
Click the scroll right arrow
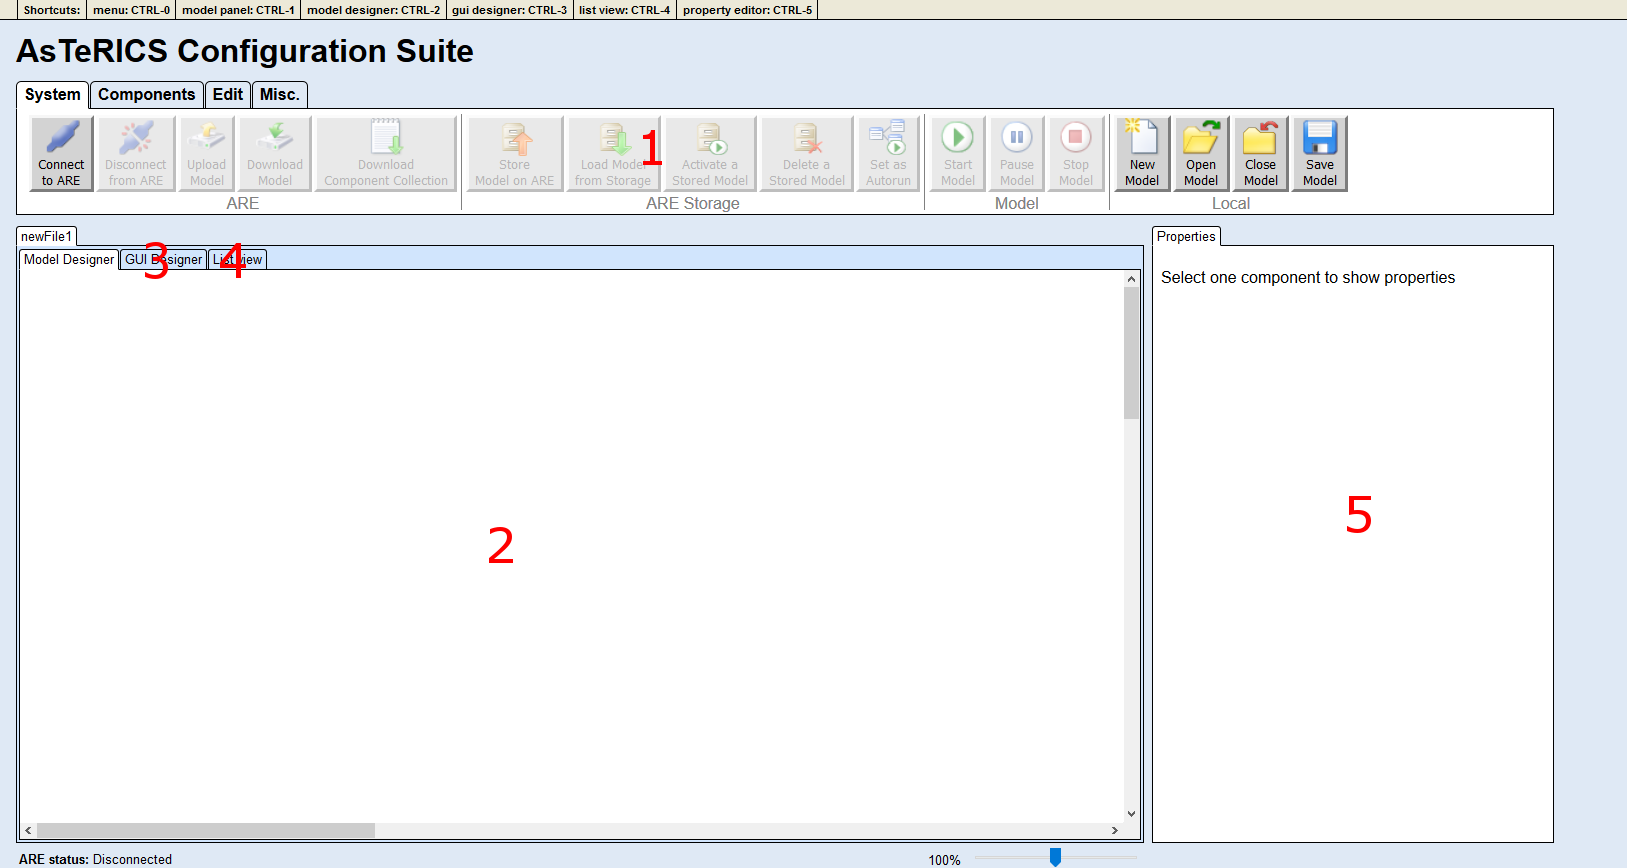[1115, 830]
